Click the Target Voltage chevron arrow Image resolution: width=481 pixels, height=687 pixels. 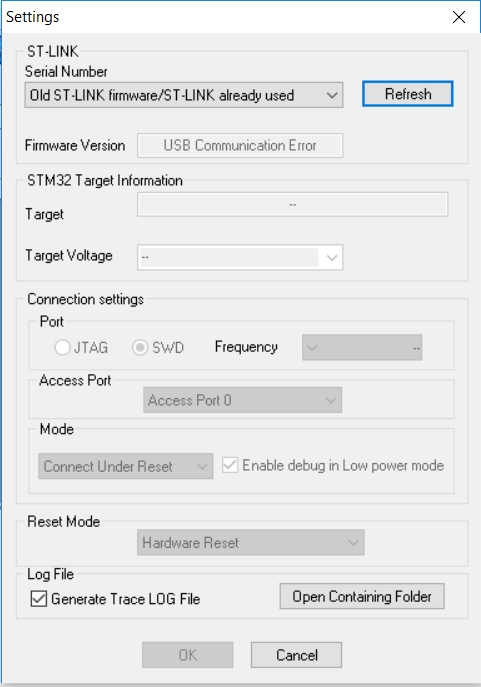pyautogui.click(x=332, y=257)
